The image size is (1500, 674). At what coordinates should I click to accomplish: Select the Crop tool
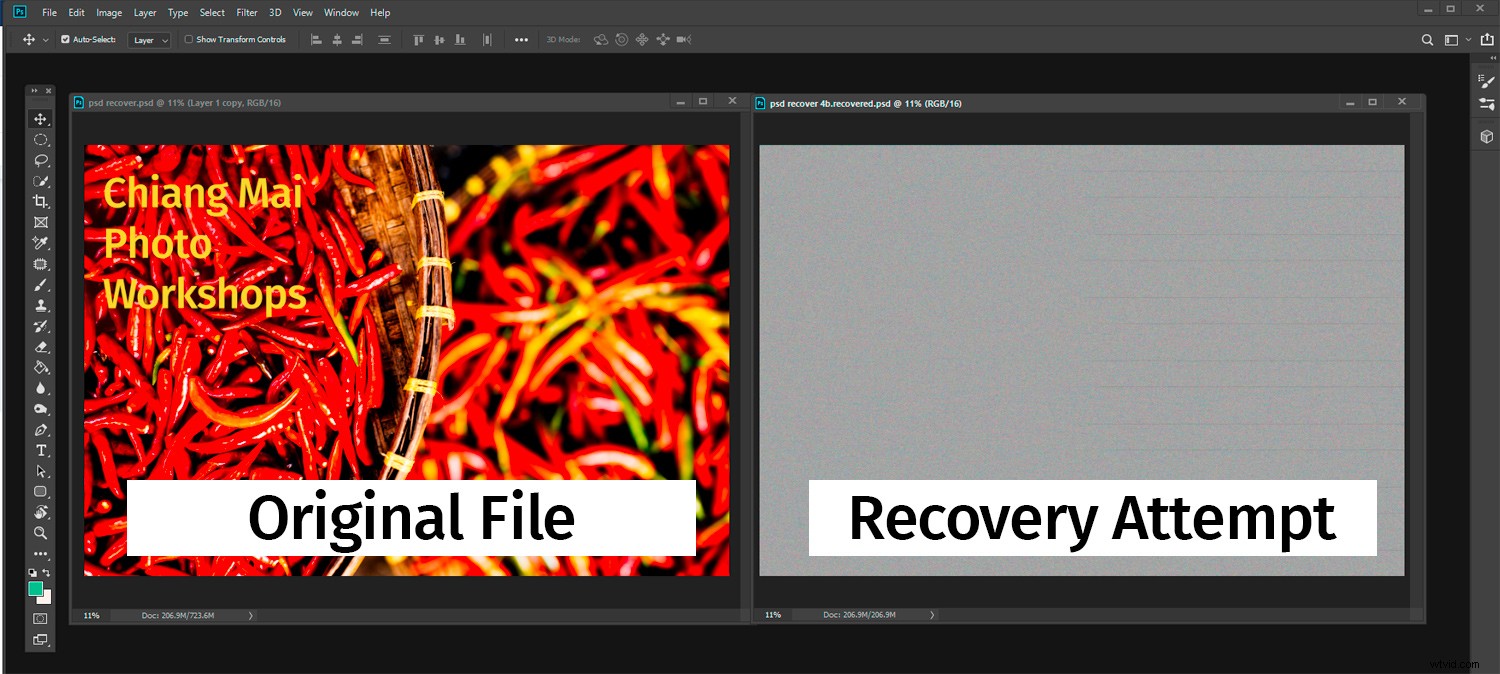tap(41, 201)
